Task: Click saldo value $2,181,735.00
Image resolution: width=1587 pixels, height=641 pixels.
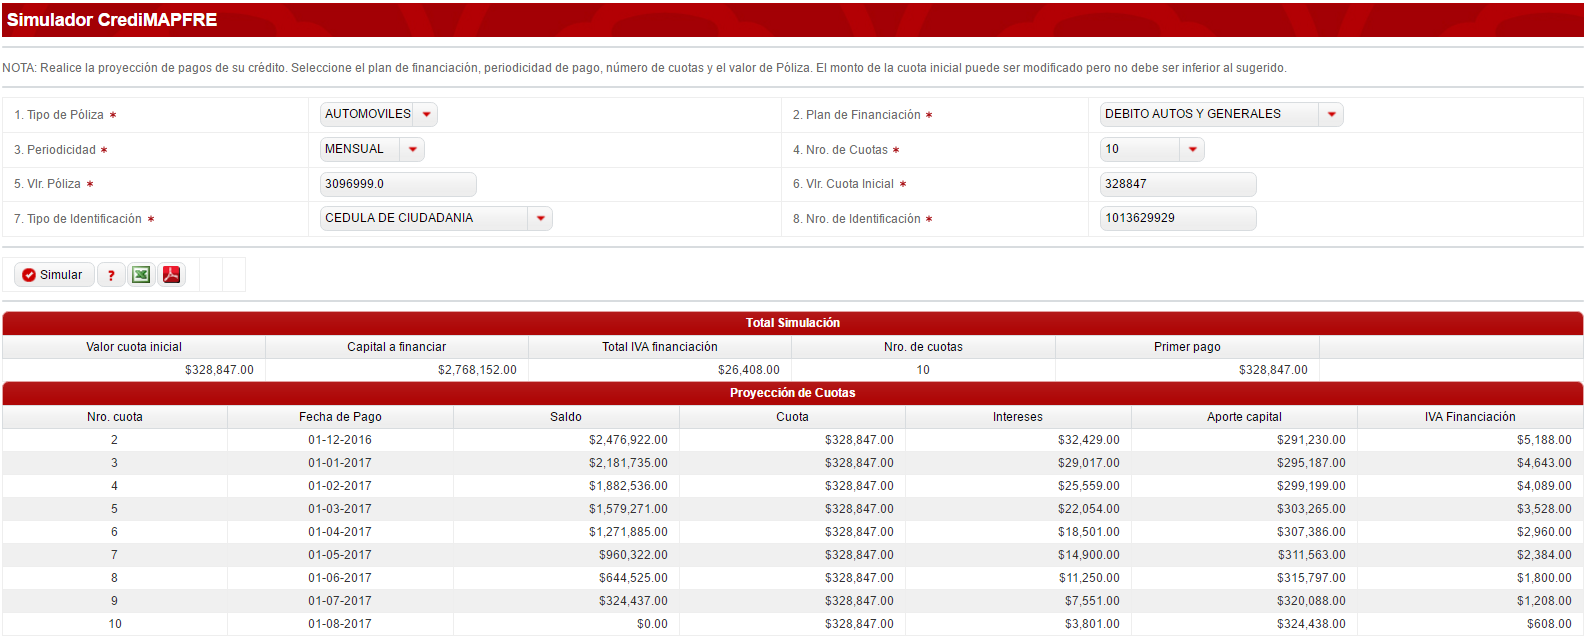Action: 628,463
